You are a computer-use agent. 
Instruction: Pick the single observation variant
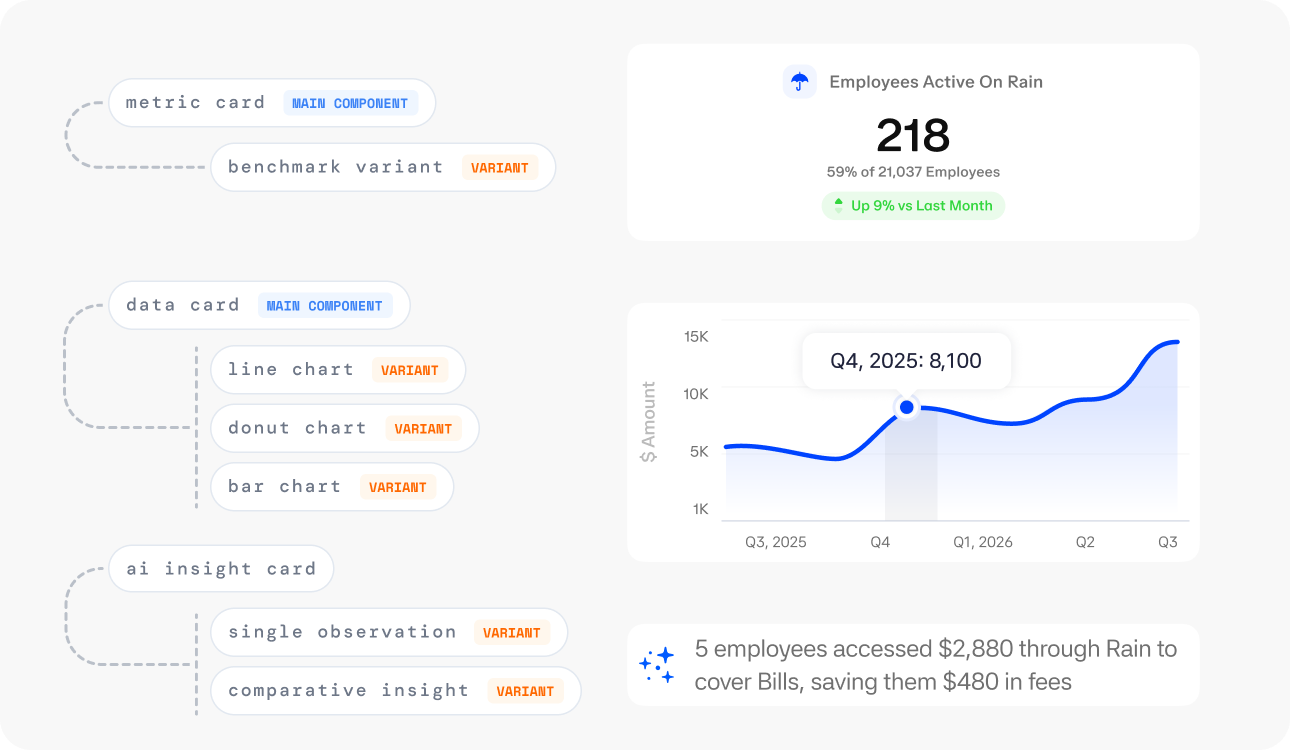pos(389,632)
